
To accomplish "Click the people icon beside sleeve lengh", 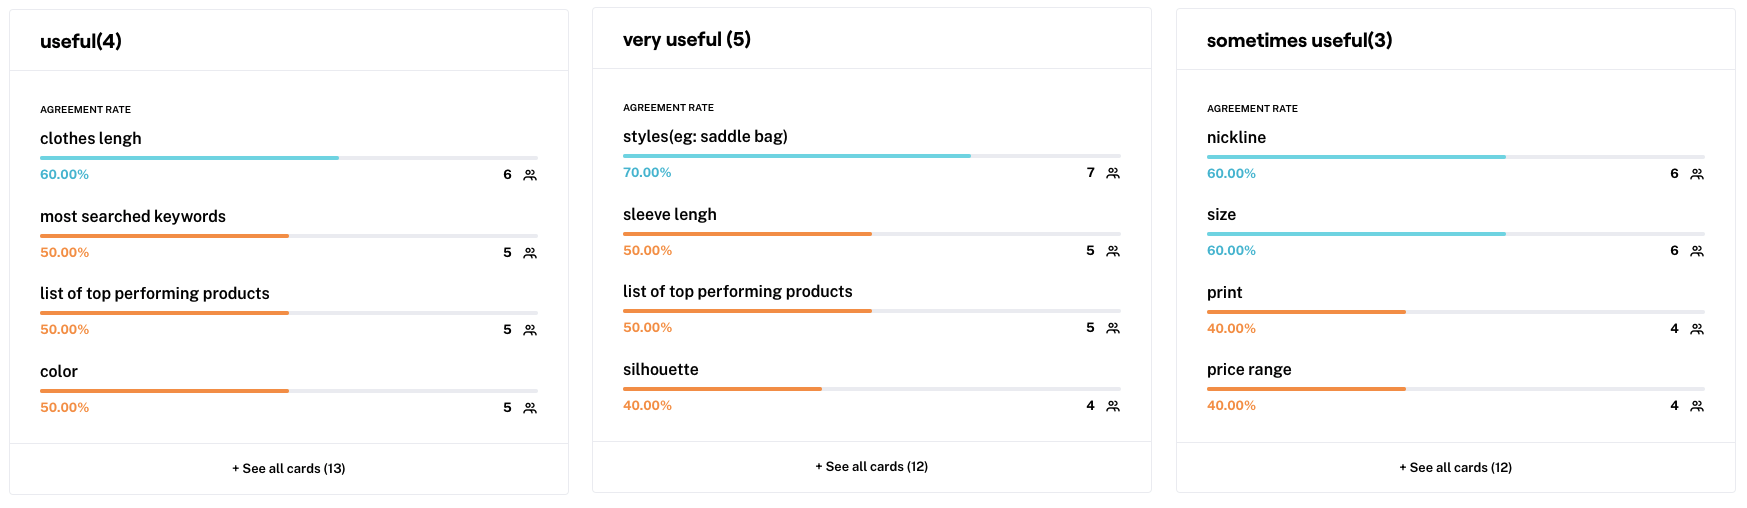I will (1113, 251).
